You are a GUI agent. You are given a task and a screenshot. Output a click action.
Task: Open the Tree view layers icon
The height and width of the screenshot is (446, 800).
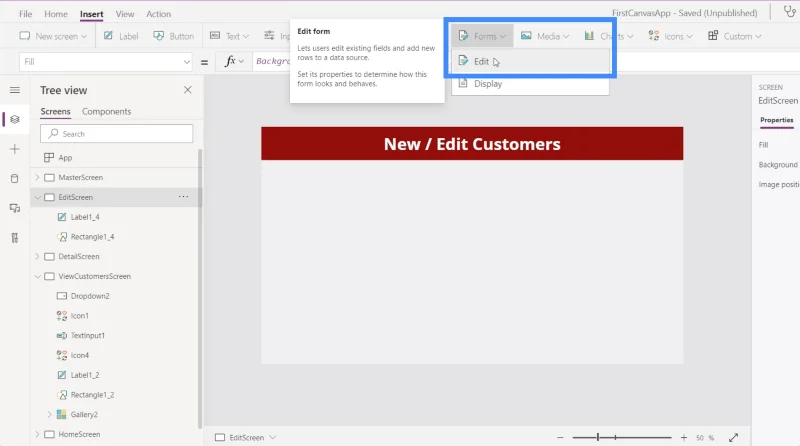15,119
